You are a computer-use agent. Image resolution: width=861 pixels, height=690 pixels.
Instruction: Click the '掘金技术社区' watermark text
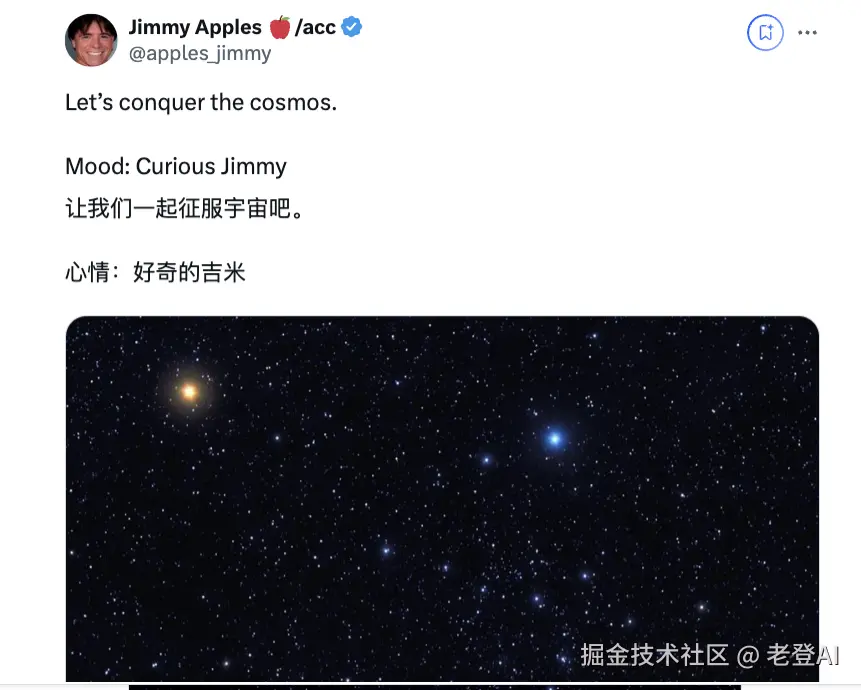655,655
